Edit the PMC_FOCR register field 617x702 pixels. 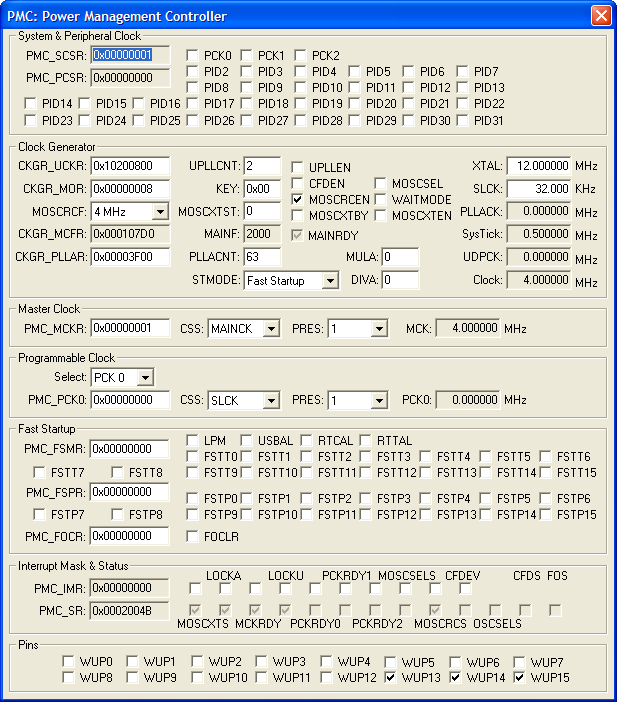[x=129, y=536]
